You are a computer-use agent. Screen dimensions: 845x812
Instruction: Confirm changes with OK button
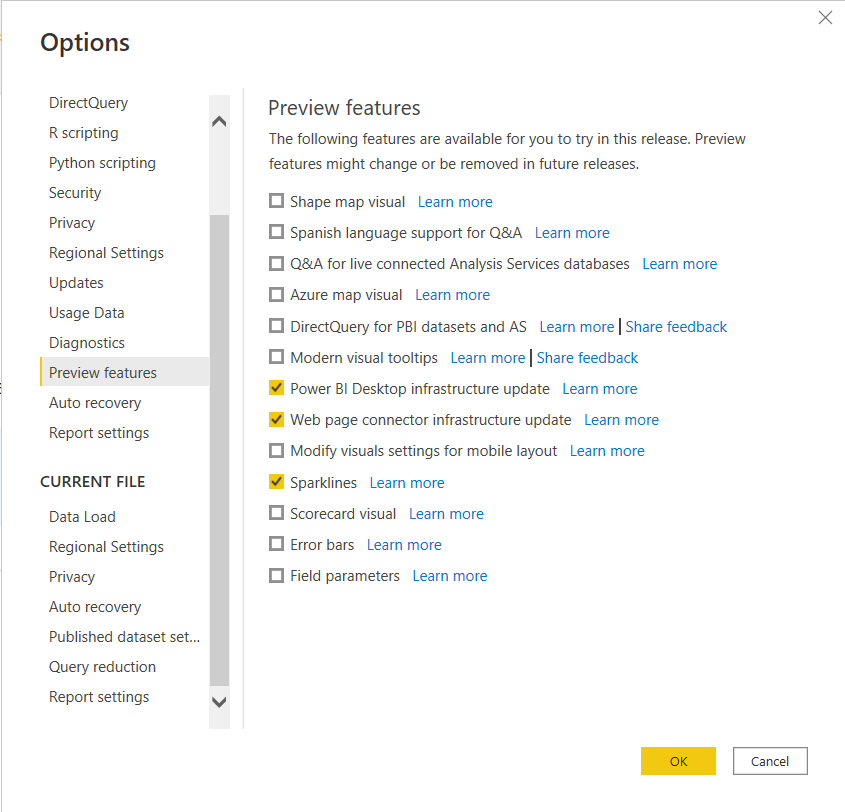(678, 761)
